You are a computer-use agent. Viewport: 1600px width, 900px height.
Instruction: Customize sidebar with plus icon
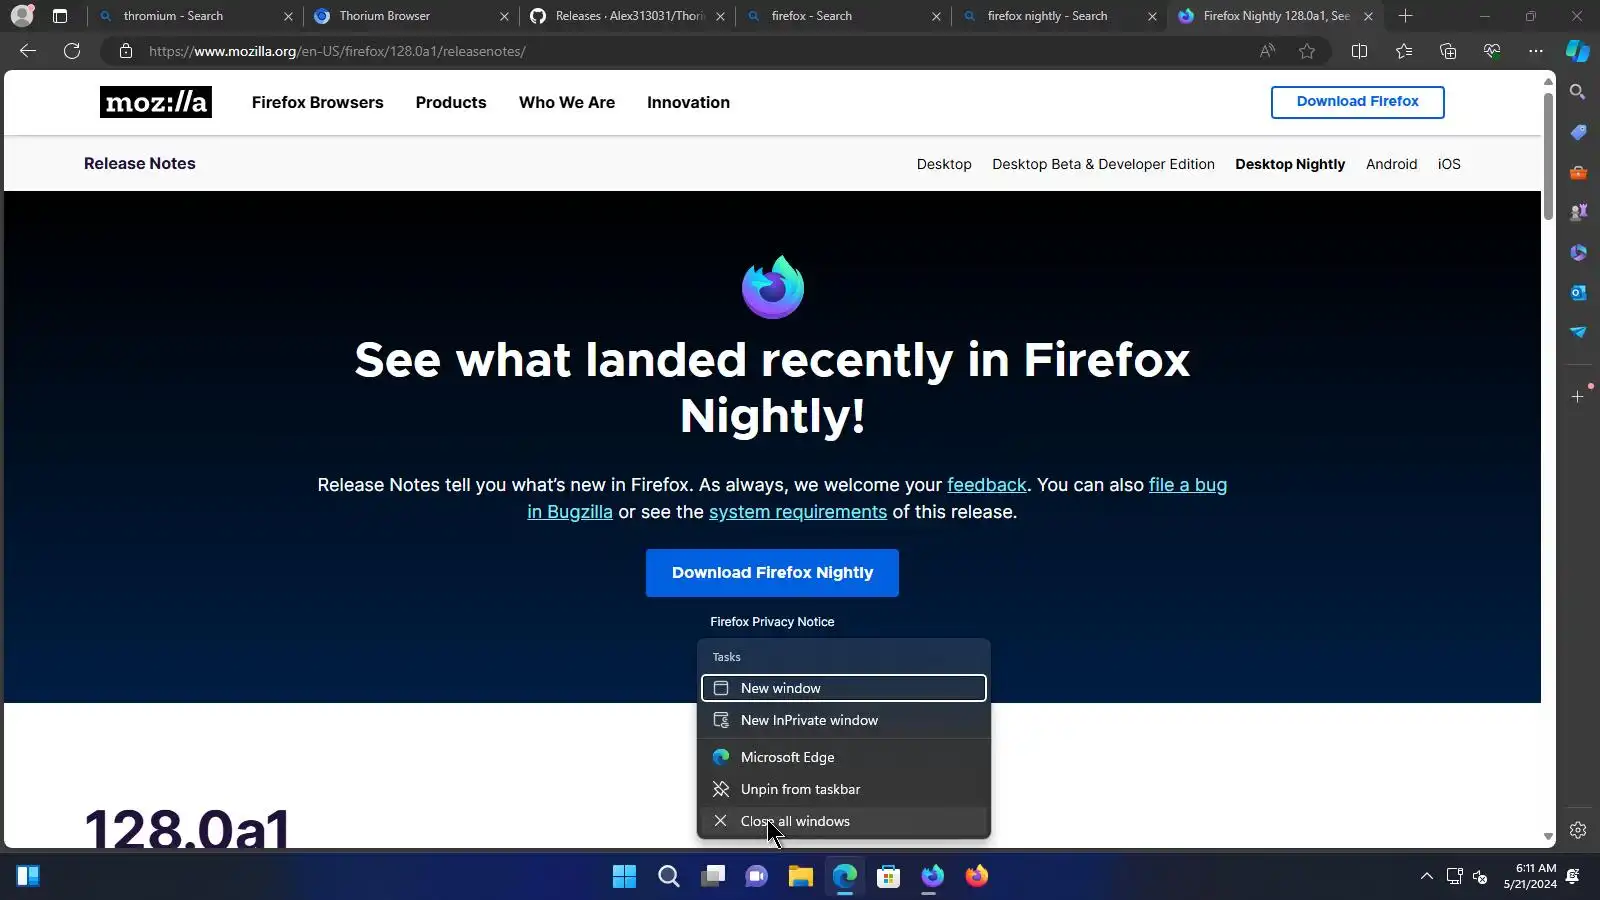coord(1578,397)
